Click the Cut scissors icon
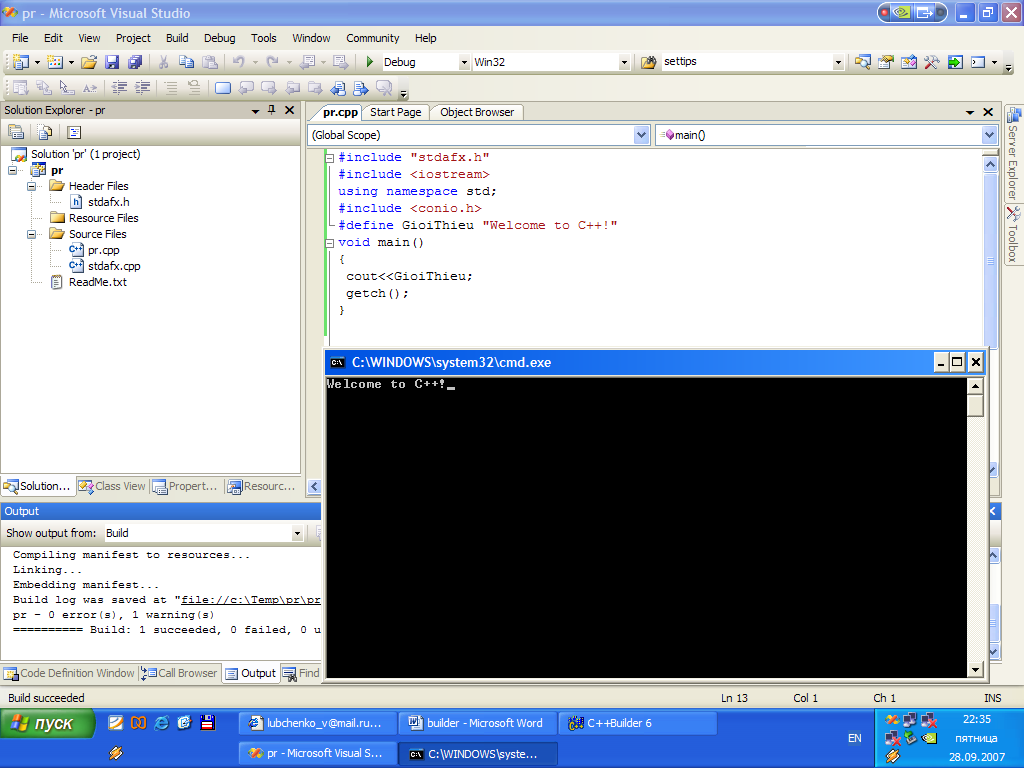This screenshot has height=768, width=1024. pyautogui.click(x=163, y=62)
